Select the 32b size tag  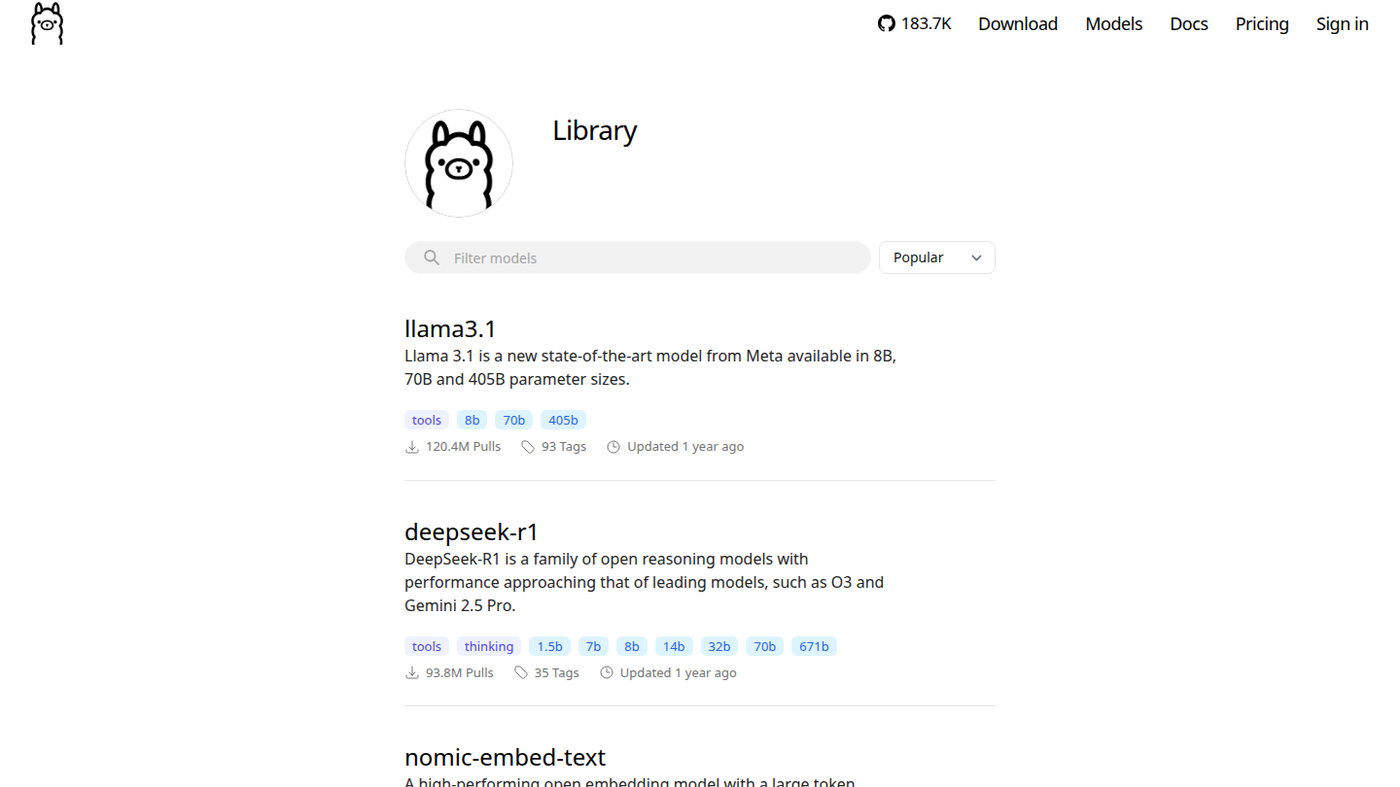coord(719,646)
